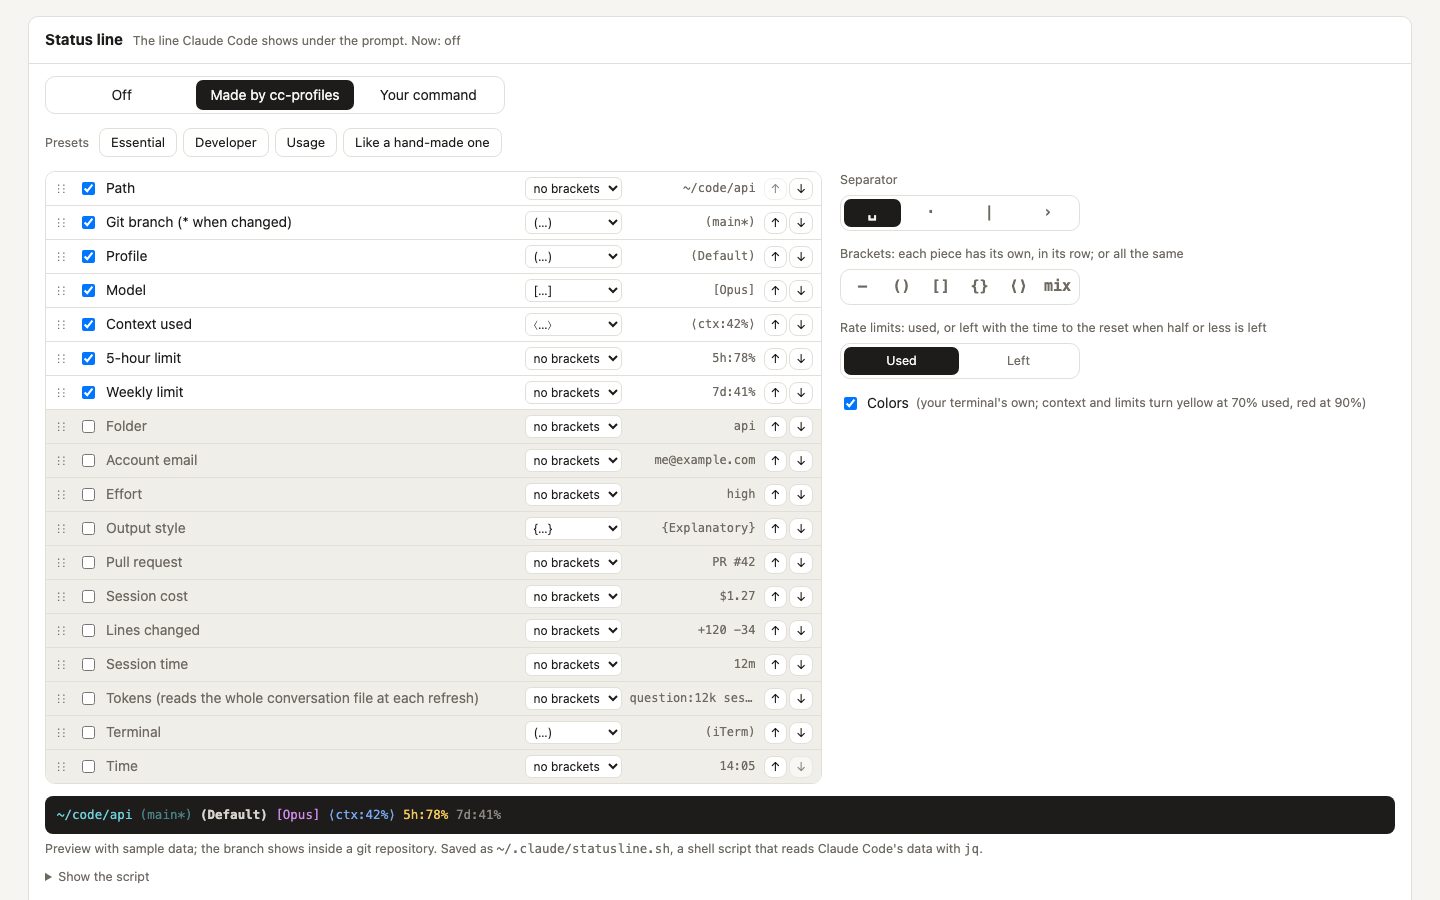The height and width of the screenshot is (900, 1440).
Task: Move Git branch row up with arrow
Action: point(775,222)
